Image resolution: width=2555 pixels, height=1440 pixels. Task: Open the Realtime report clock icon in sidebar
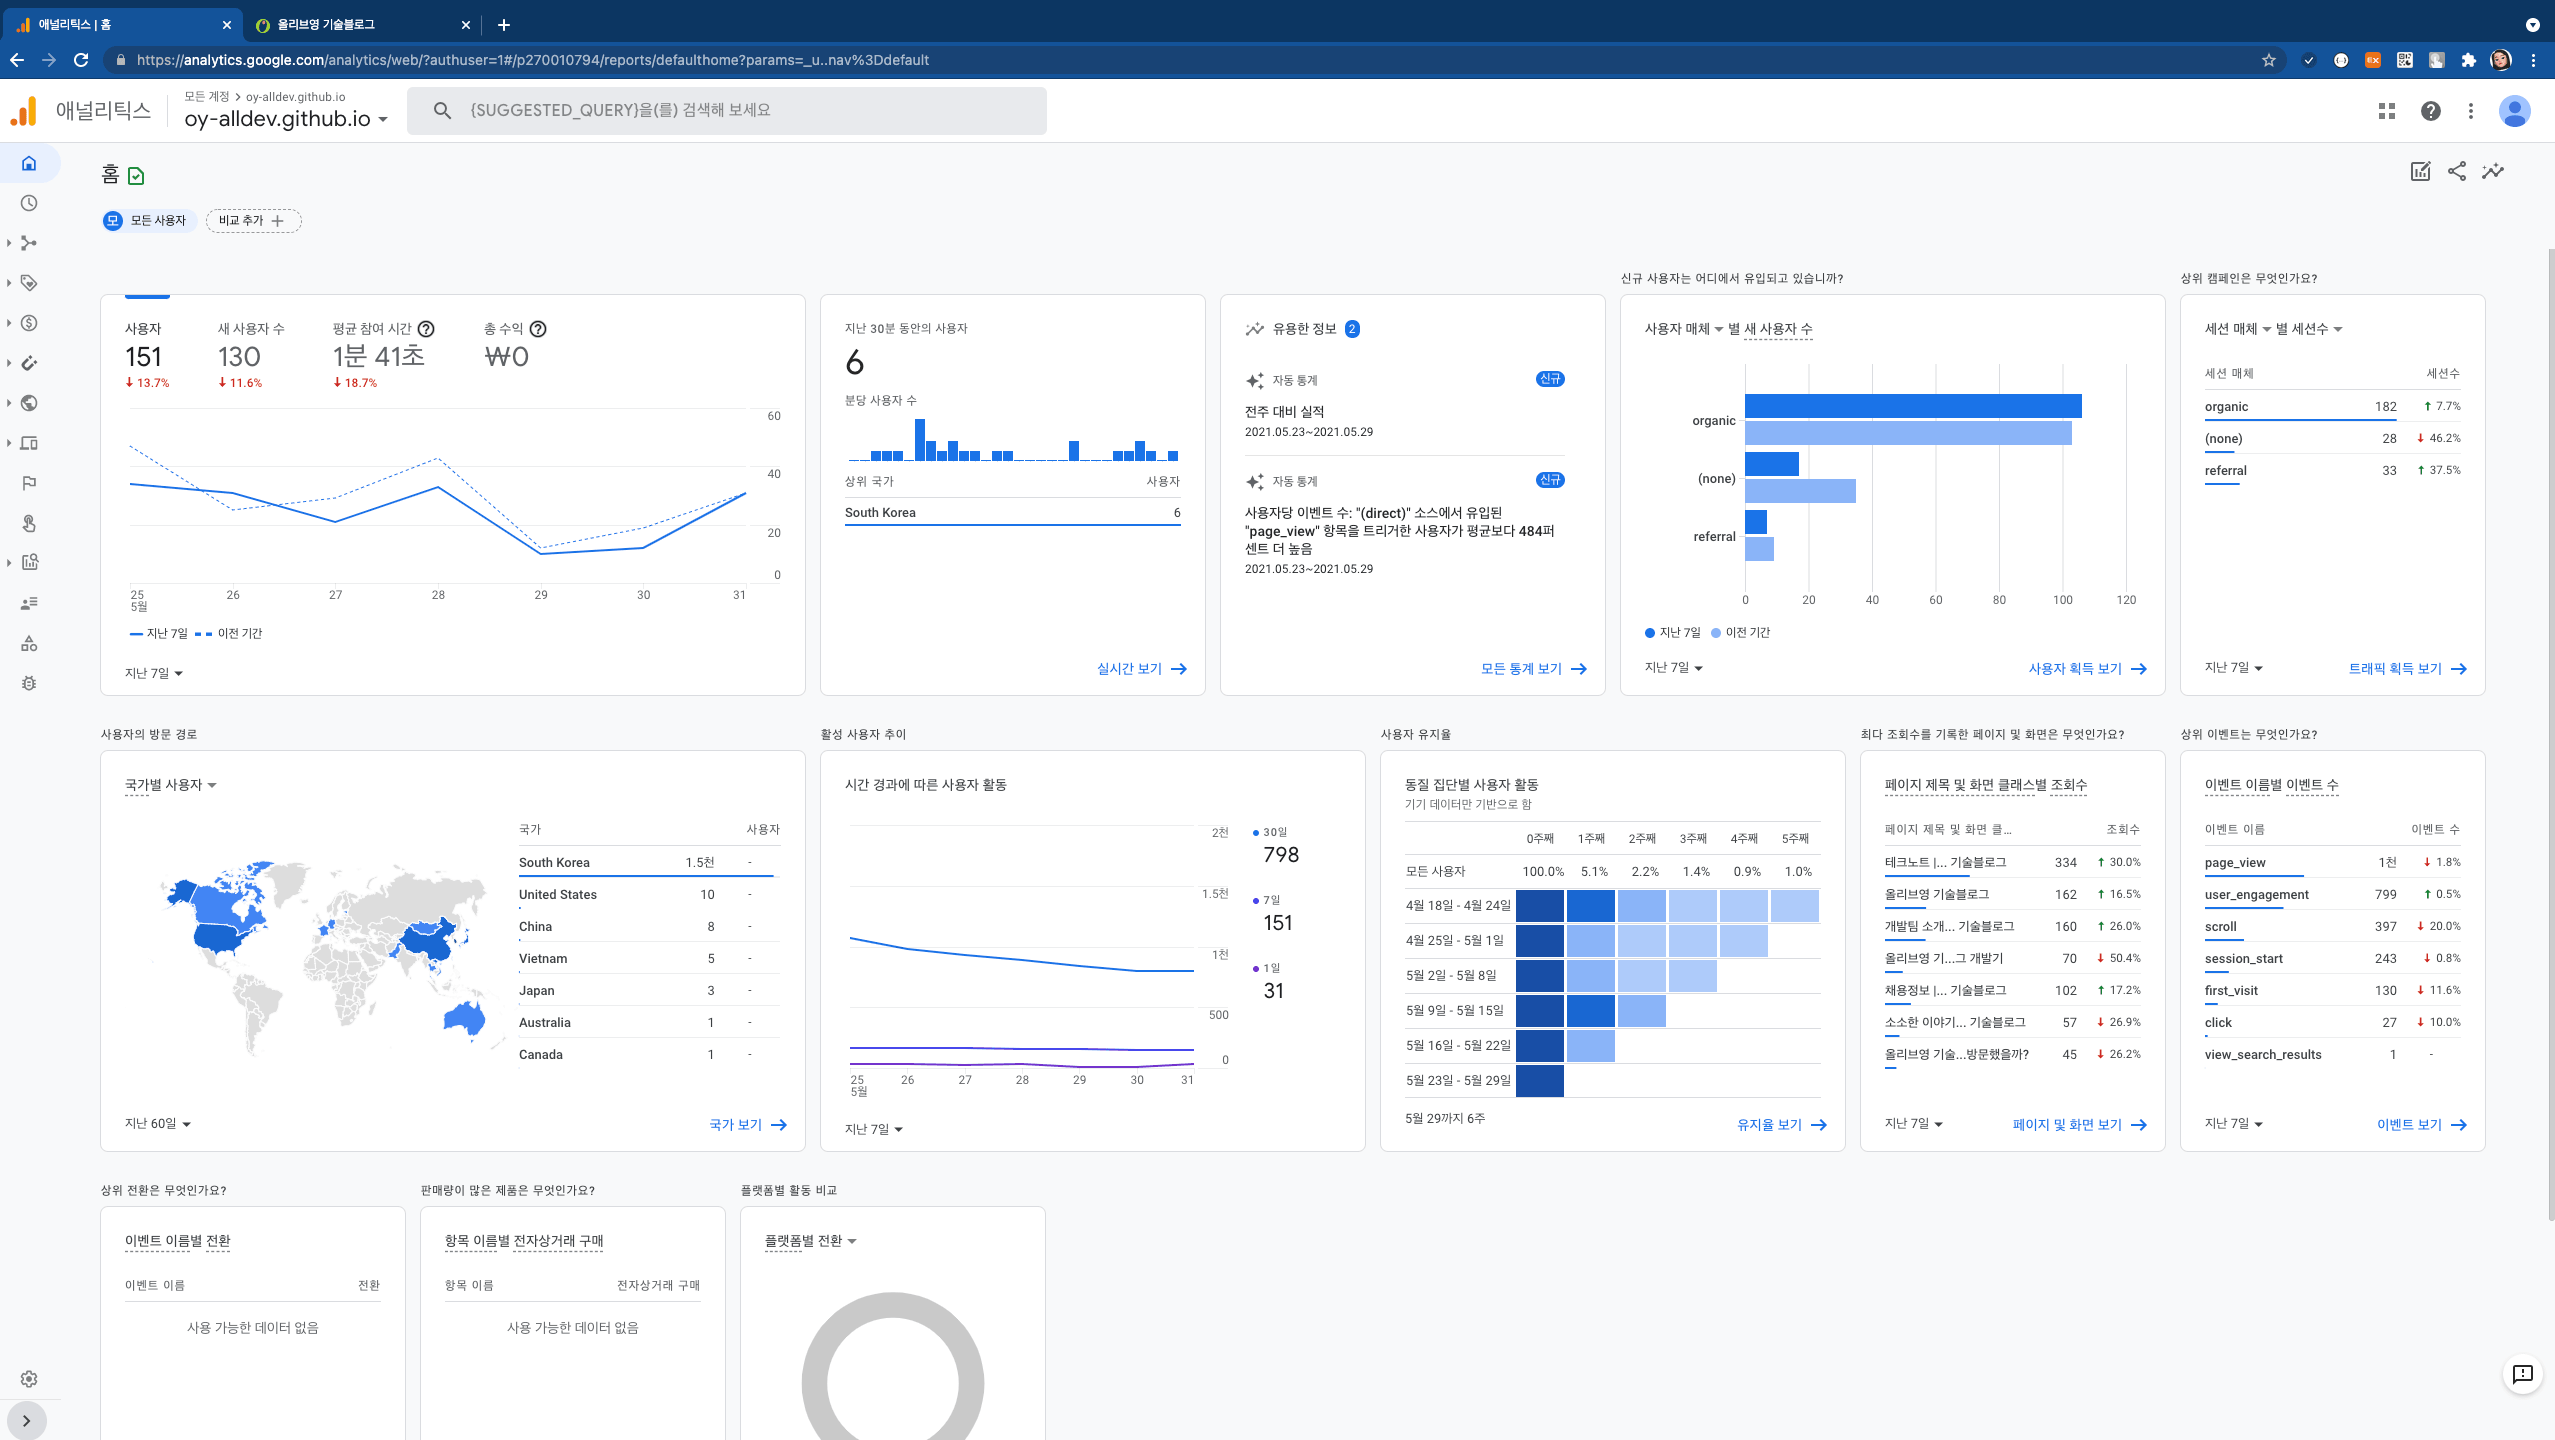(x=29, y=203)
